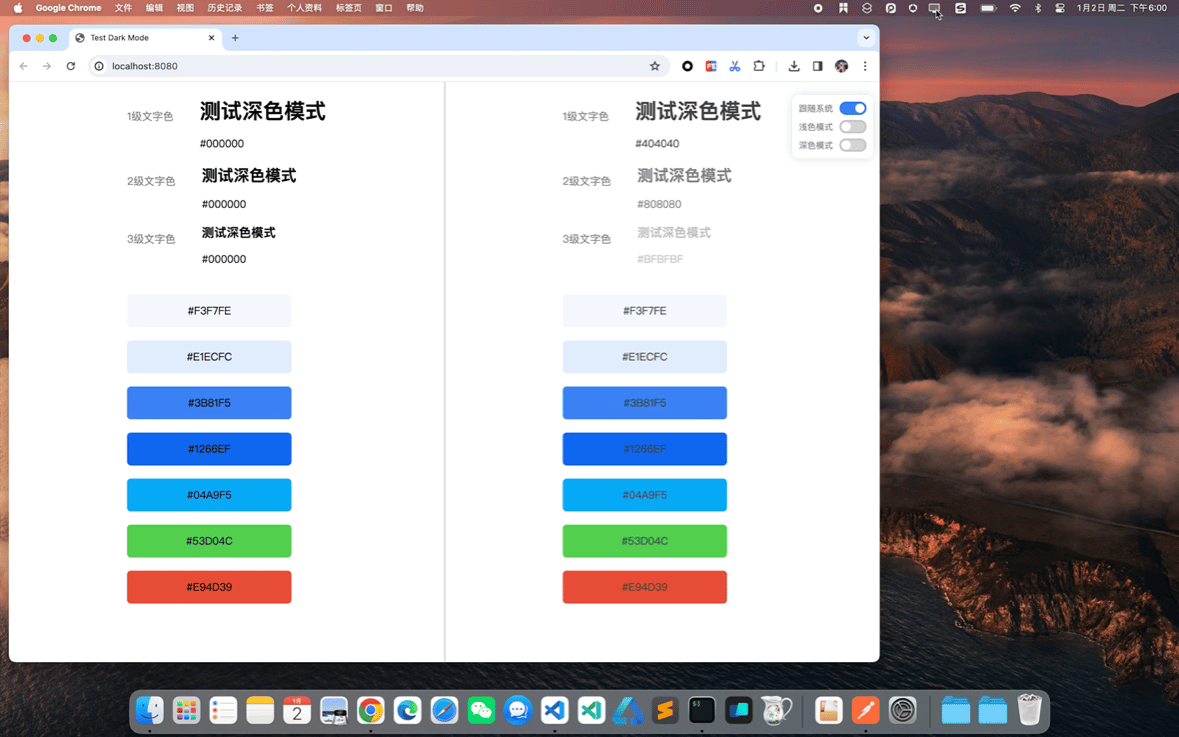Screen dimensions: 1179x737
Task: Open Finder from the Dock
Action: (x=150, y=710)
